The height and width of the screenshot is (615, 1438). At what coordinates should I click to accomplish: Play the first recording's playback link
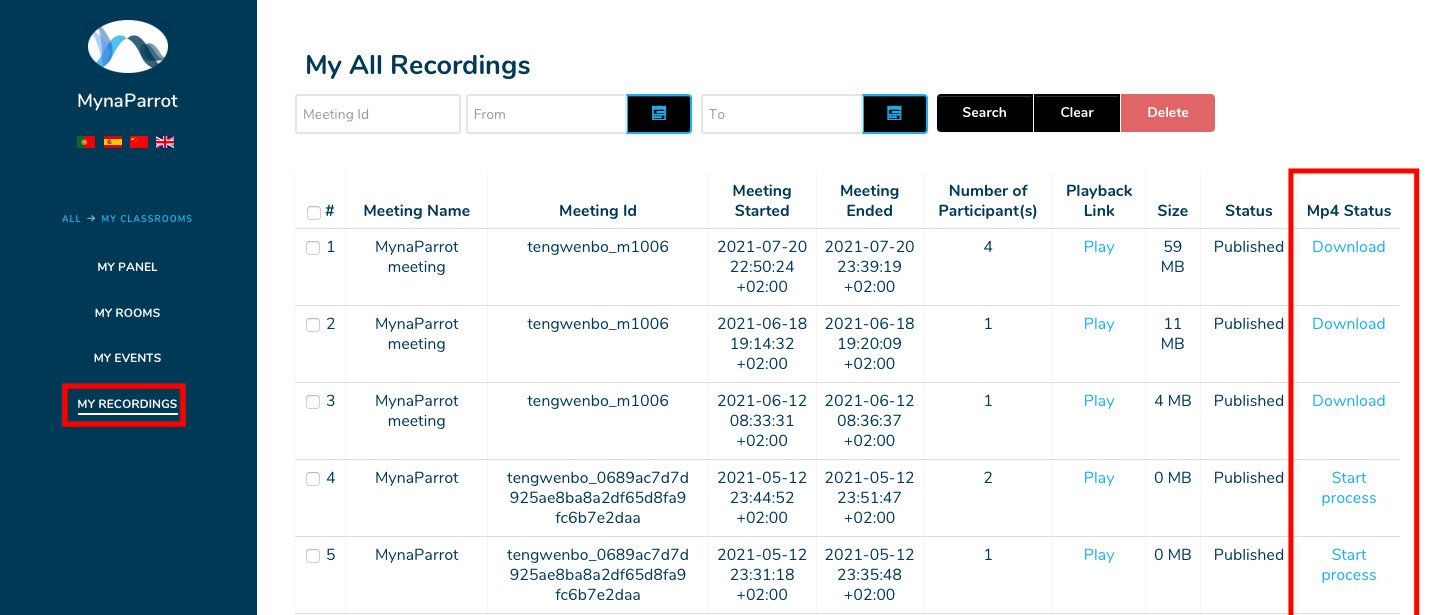tap(1099, 247)
